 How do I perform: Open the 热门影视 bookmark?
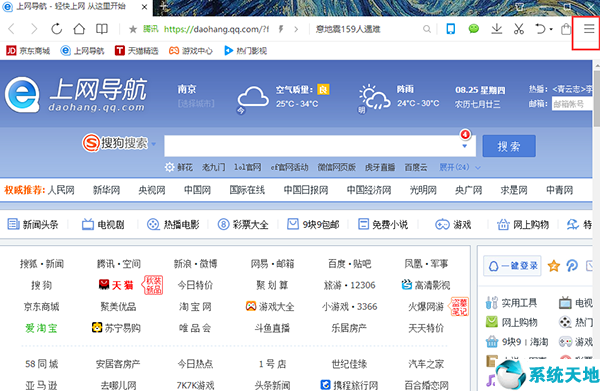tap(245, 51)
